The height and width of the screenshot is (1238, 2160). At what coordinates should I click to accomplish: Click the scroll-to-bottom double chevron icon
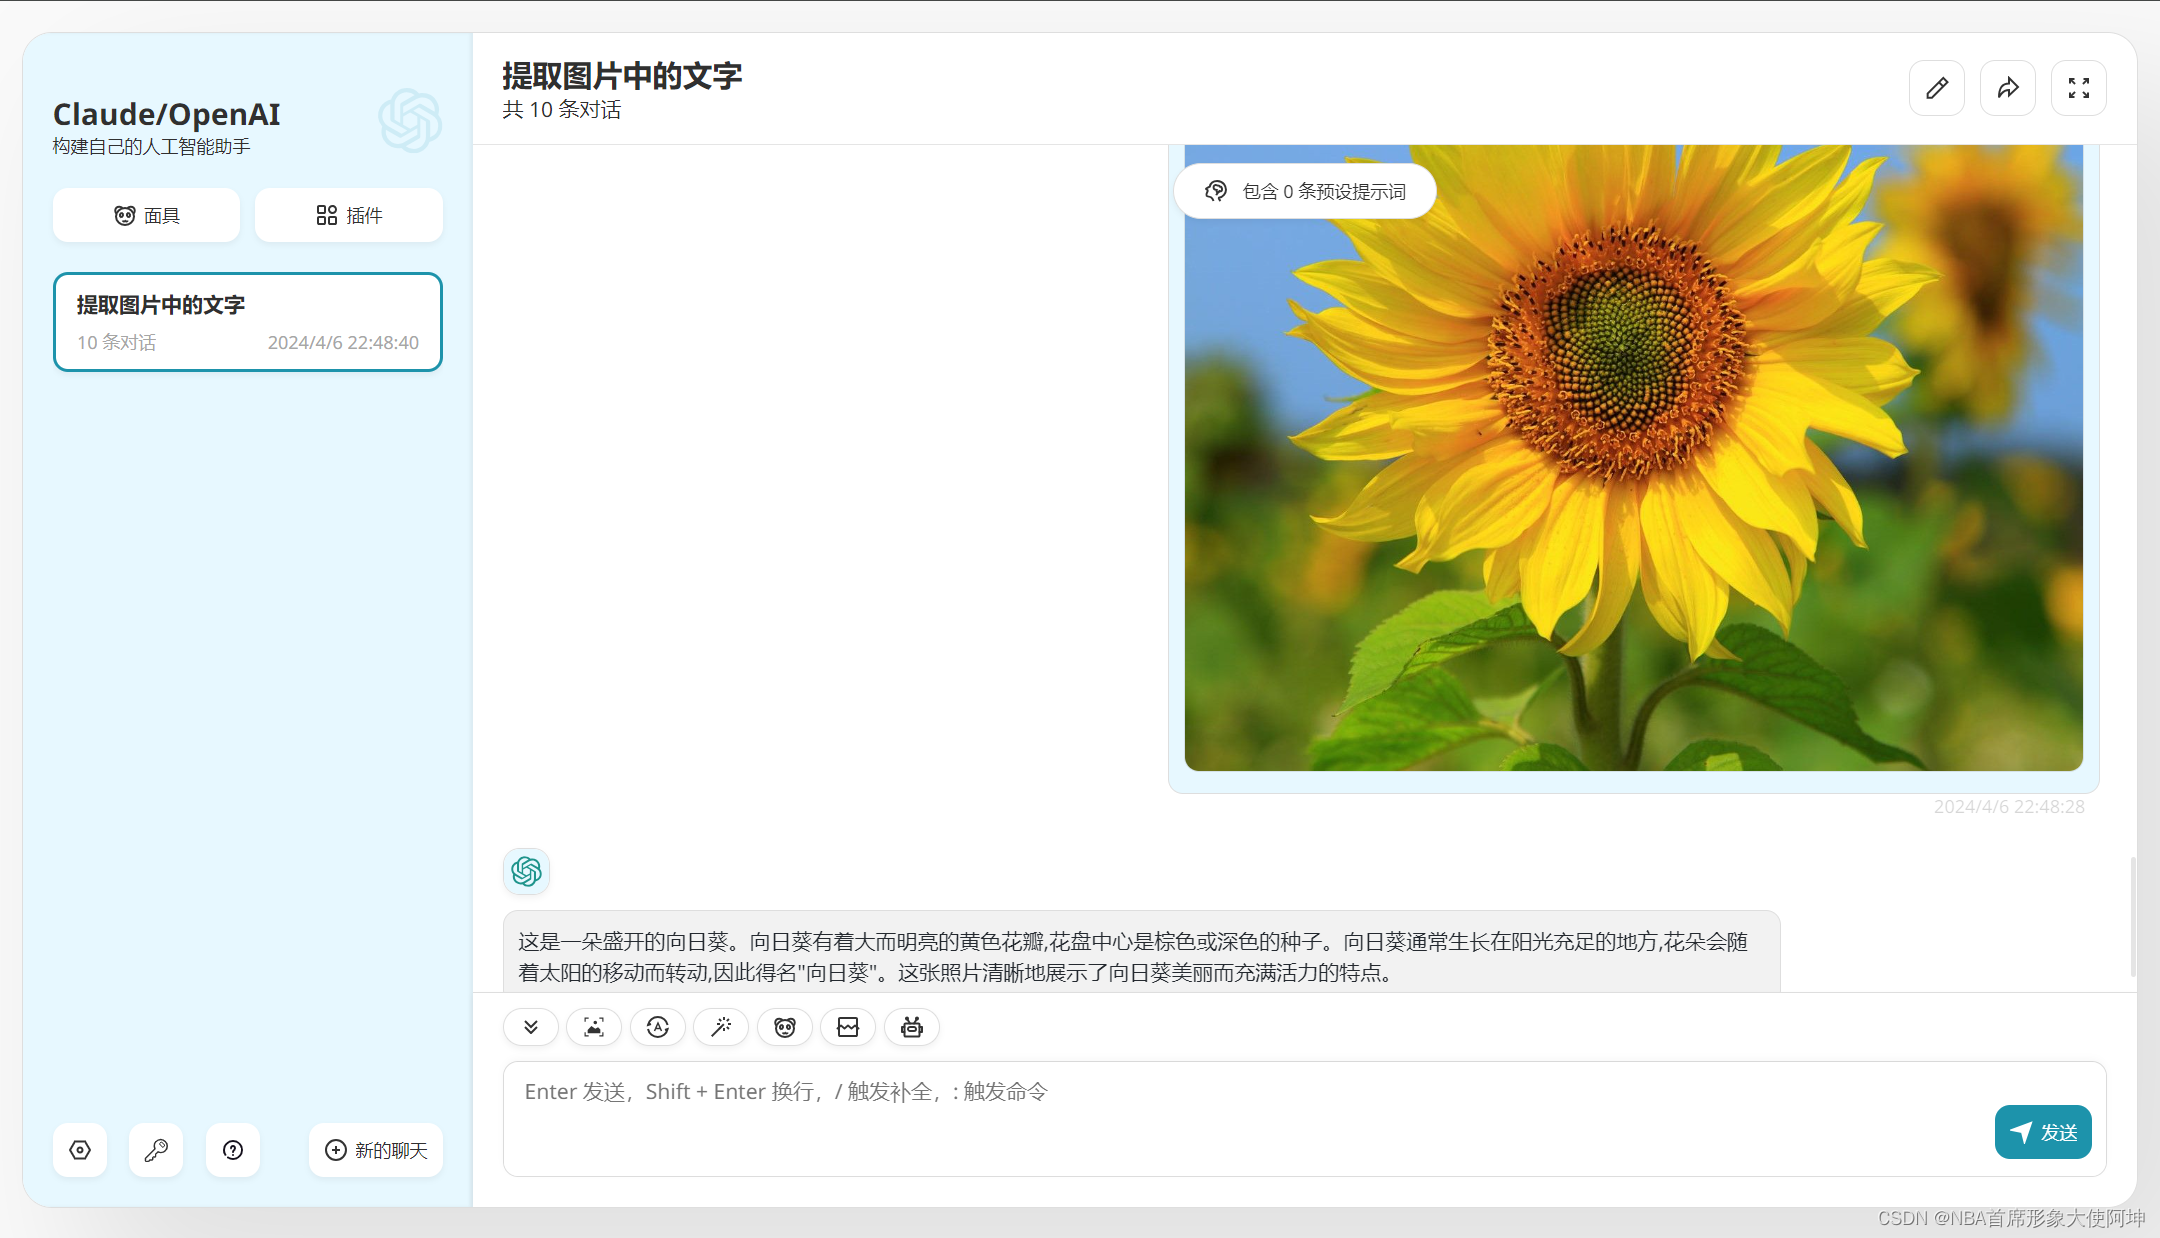[531, 1027]
